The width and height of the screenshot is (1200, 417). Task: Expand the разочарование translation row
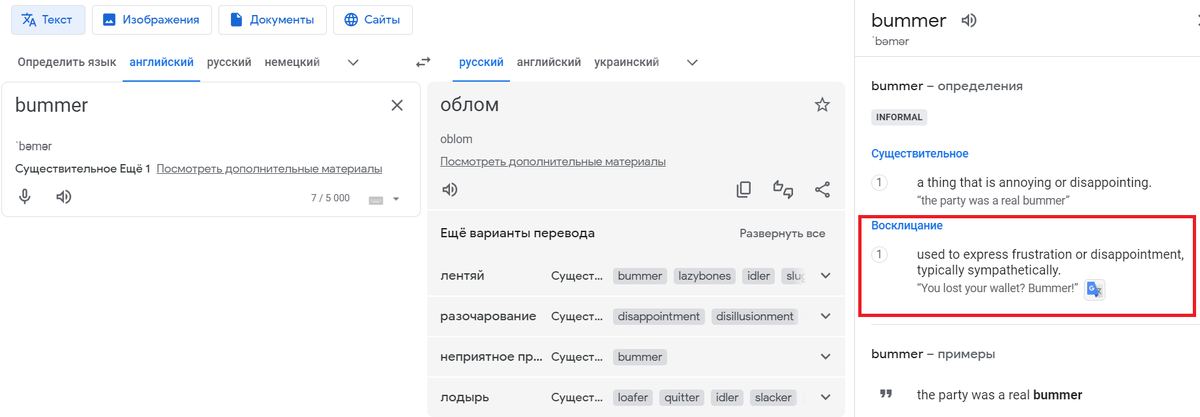tap(825, 316)
